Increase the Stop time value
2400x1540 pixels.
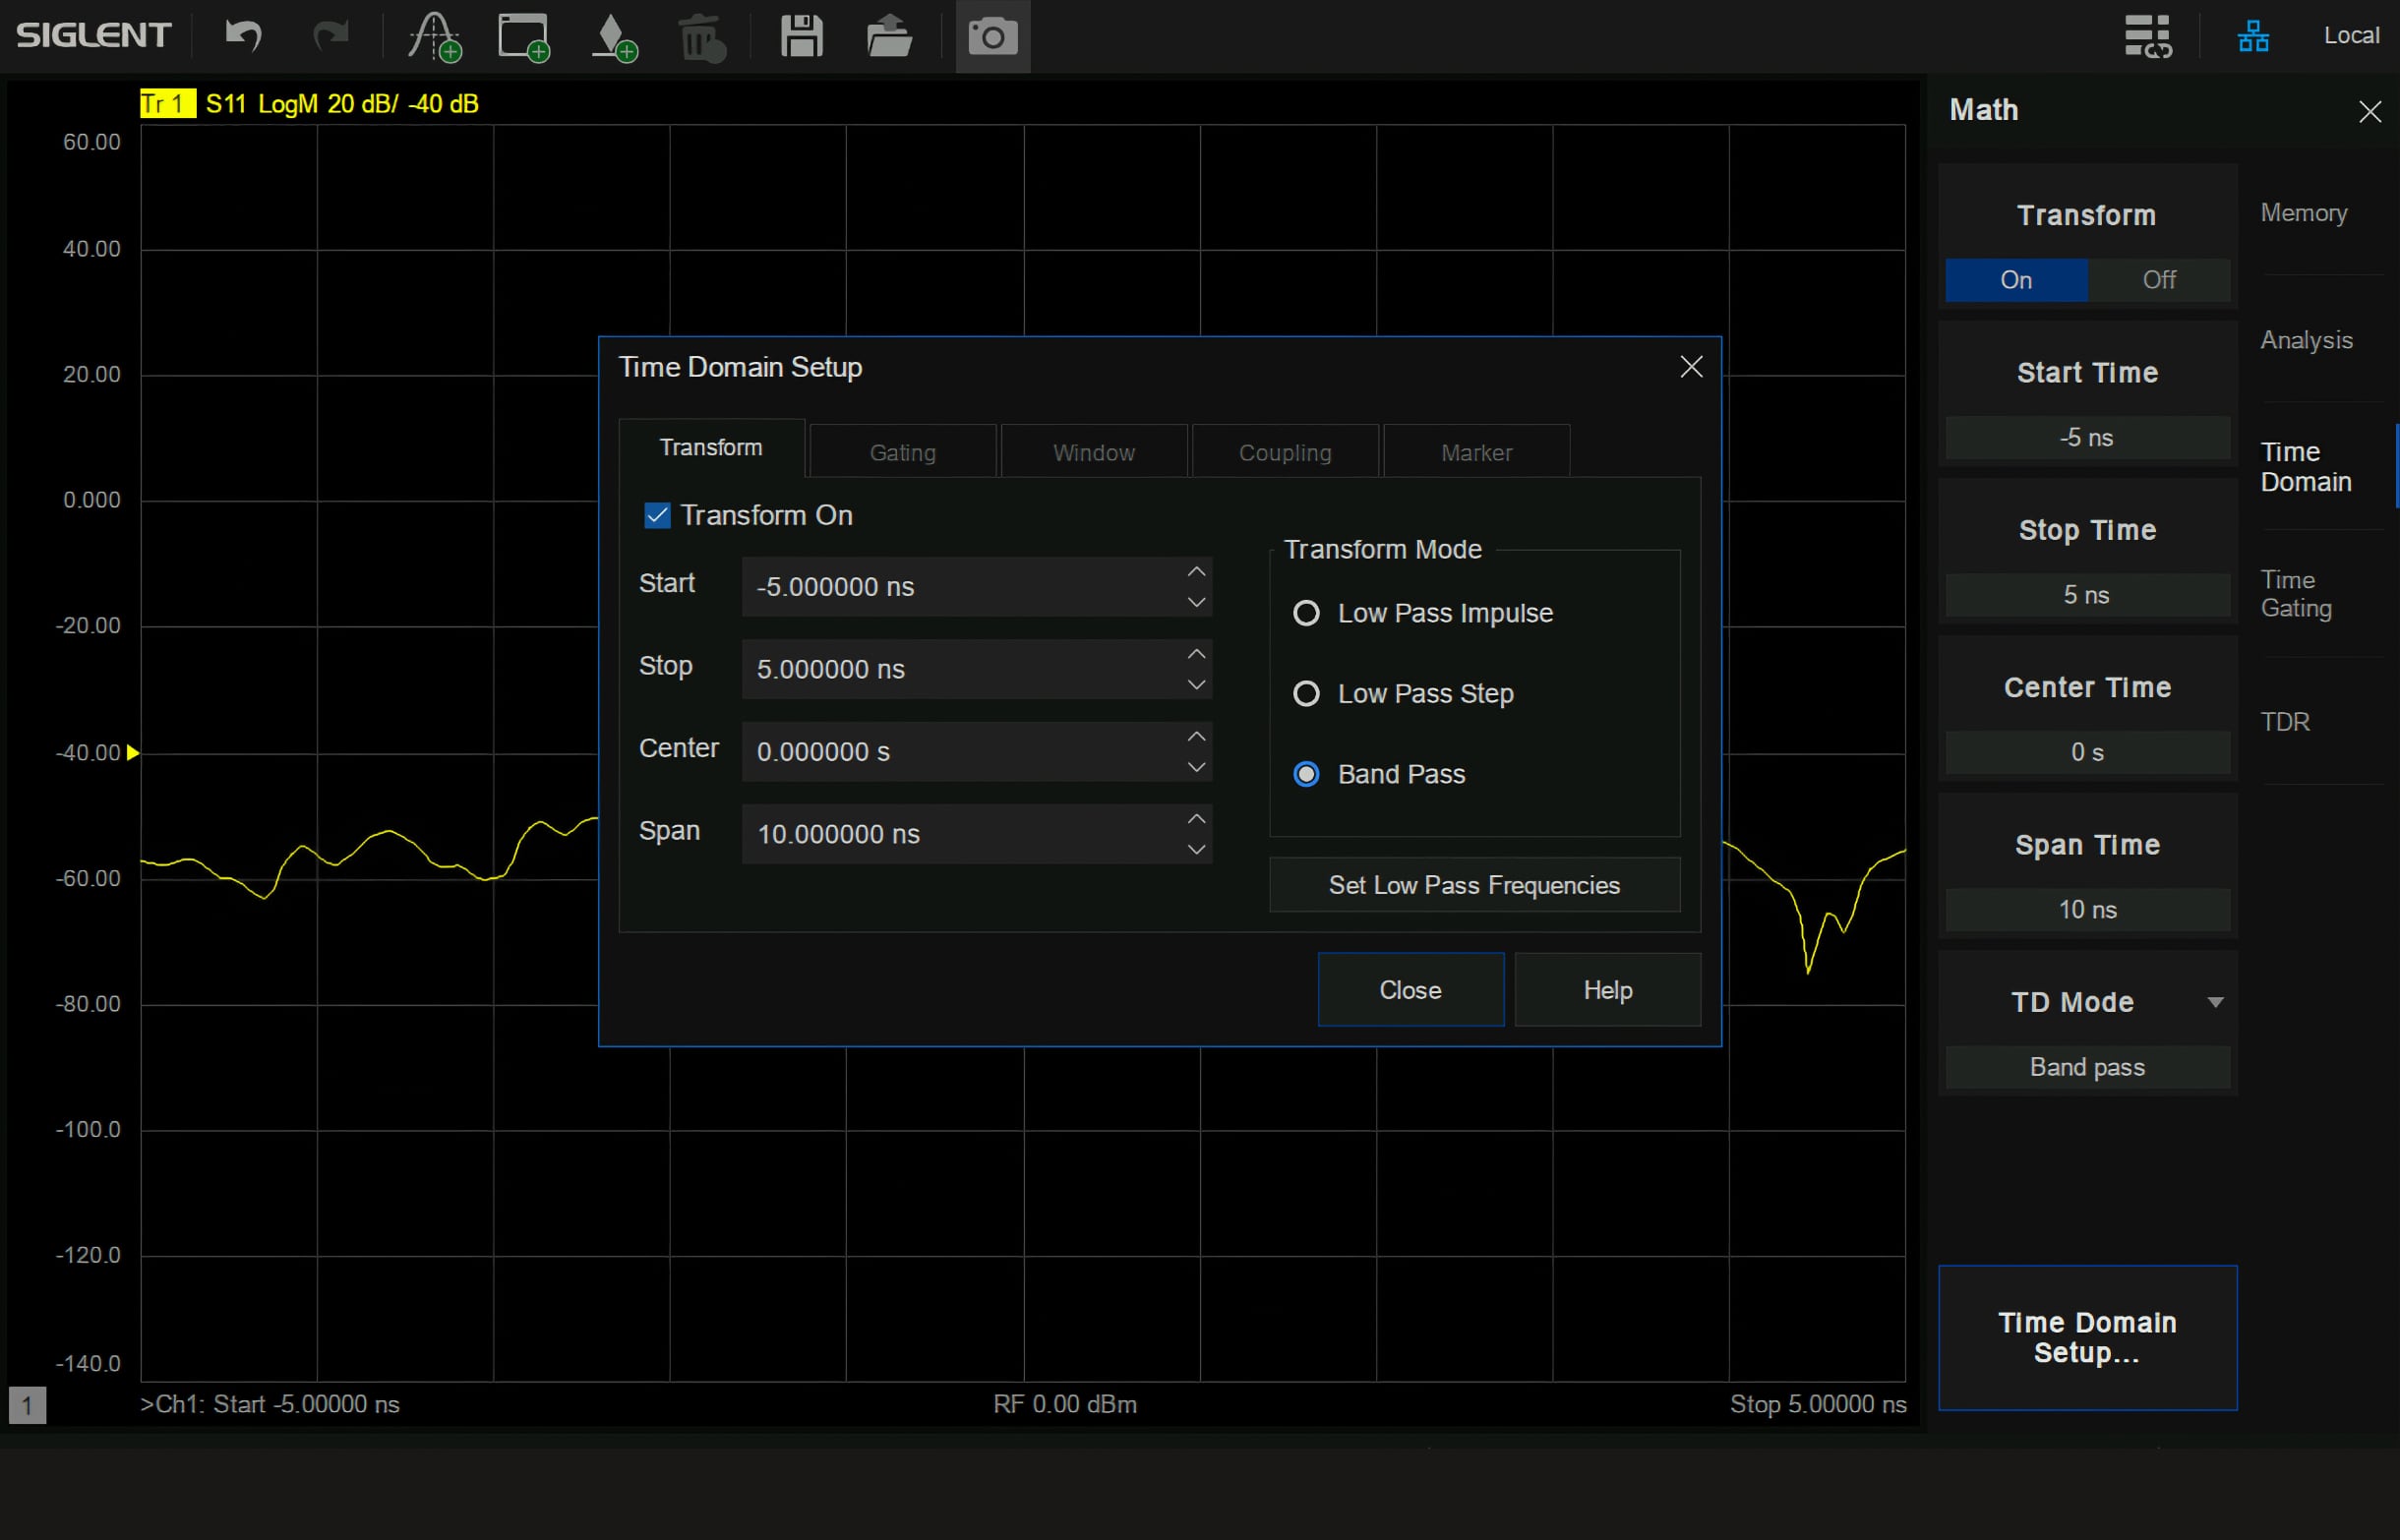(x=1196, y=654)
